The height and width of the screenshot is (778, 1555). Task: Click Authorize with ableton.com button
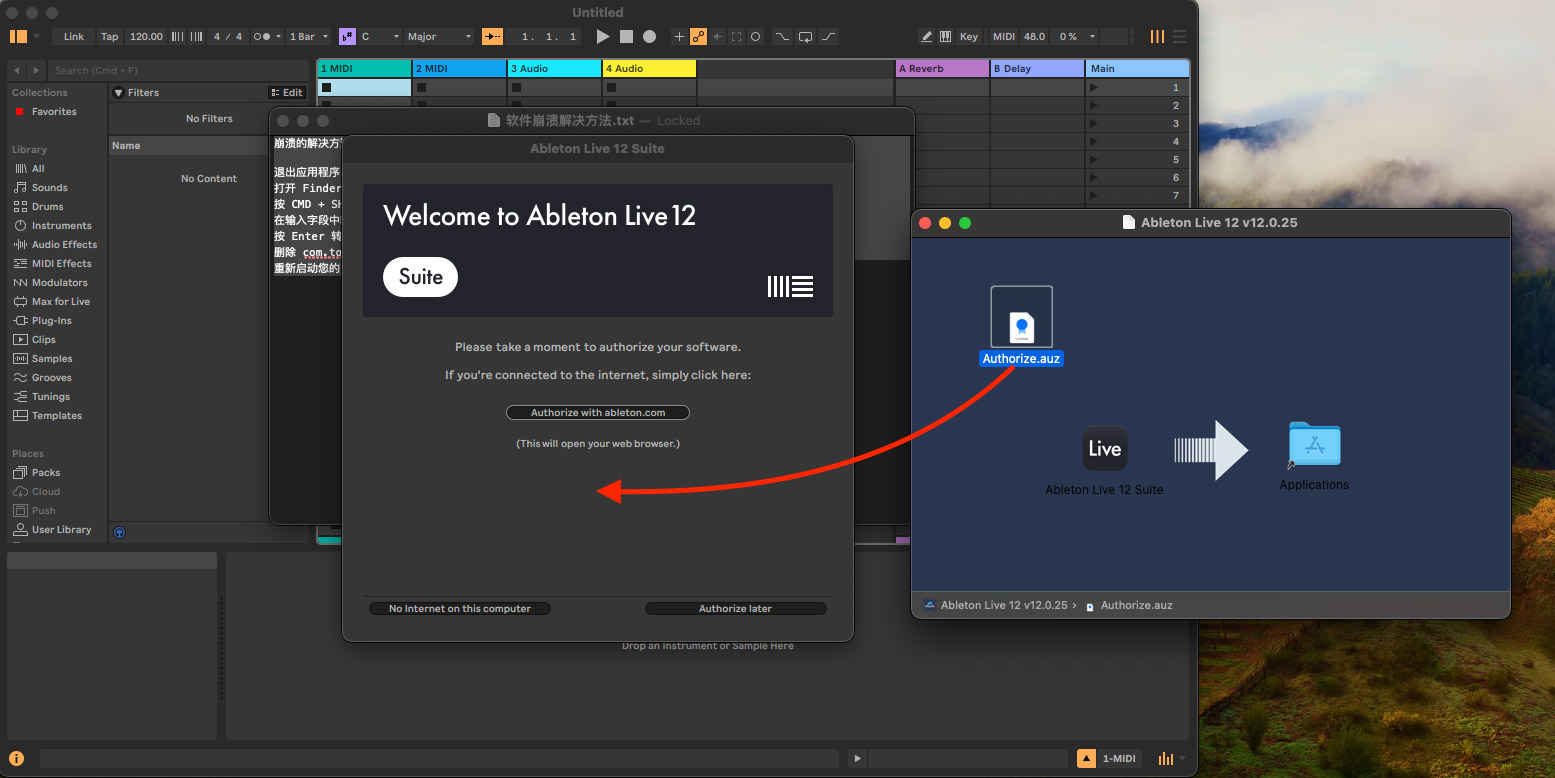pyautogui.click(x=598, y=412)
